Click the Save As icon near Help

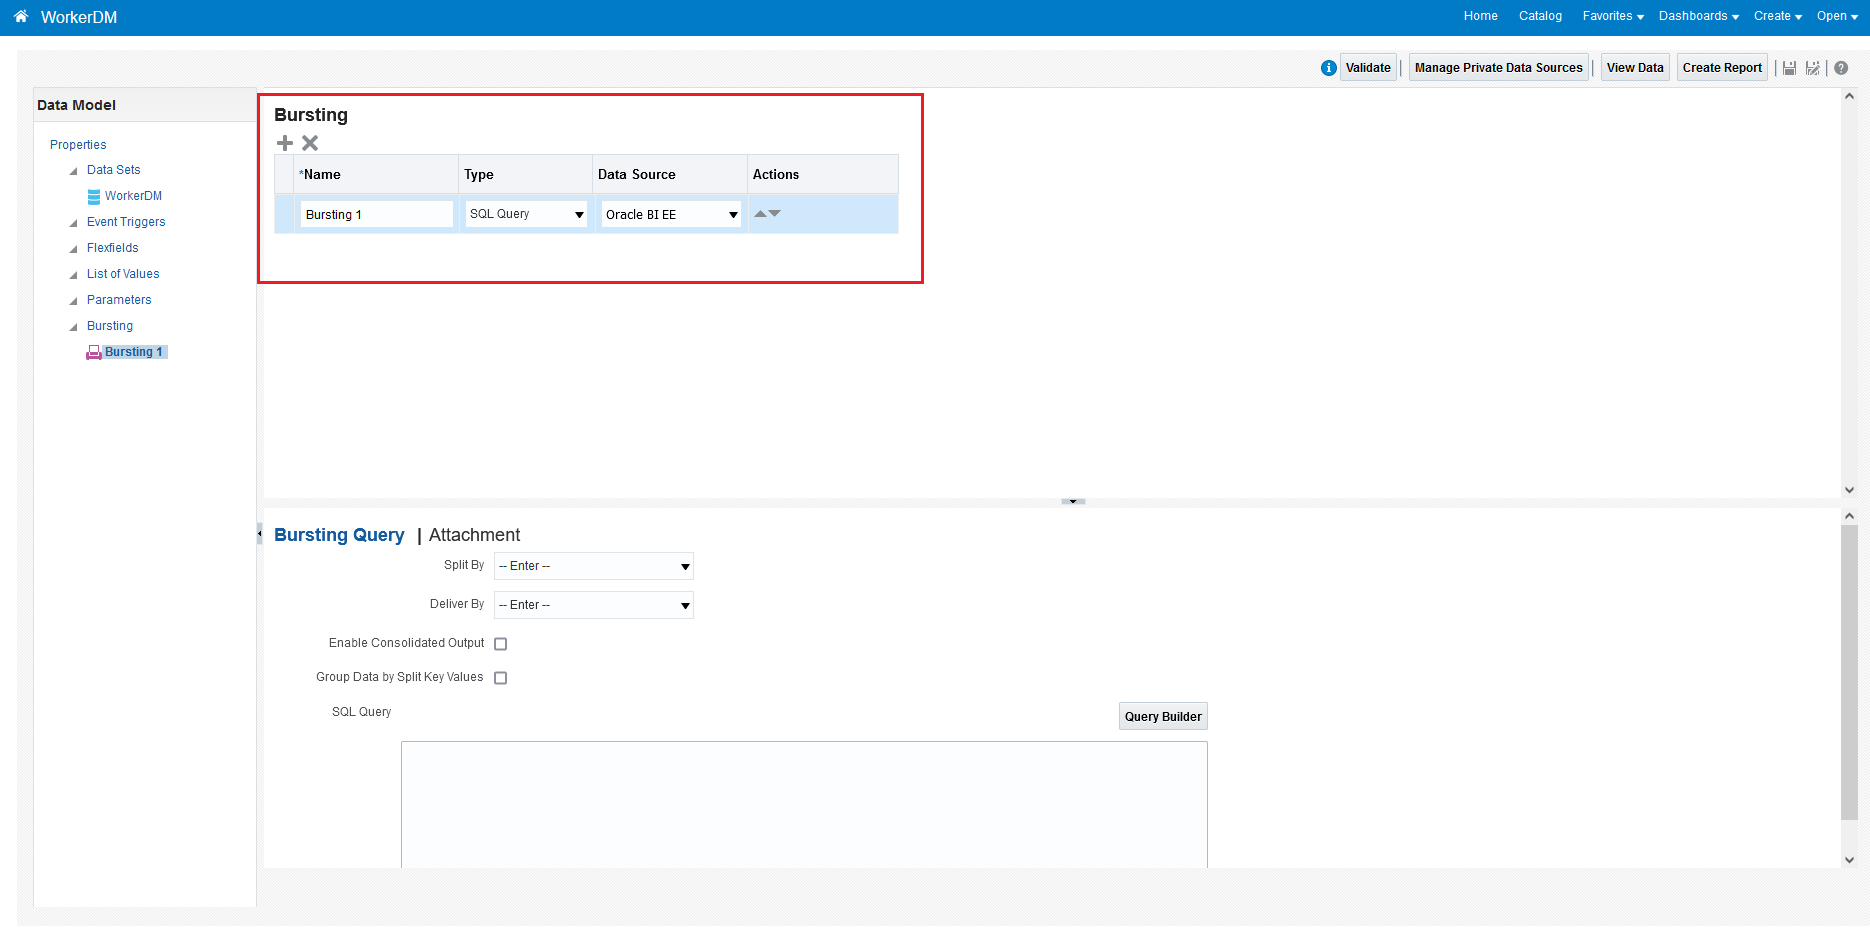pos(1813,67)
